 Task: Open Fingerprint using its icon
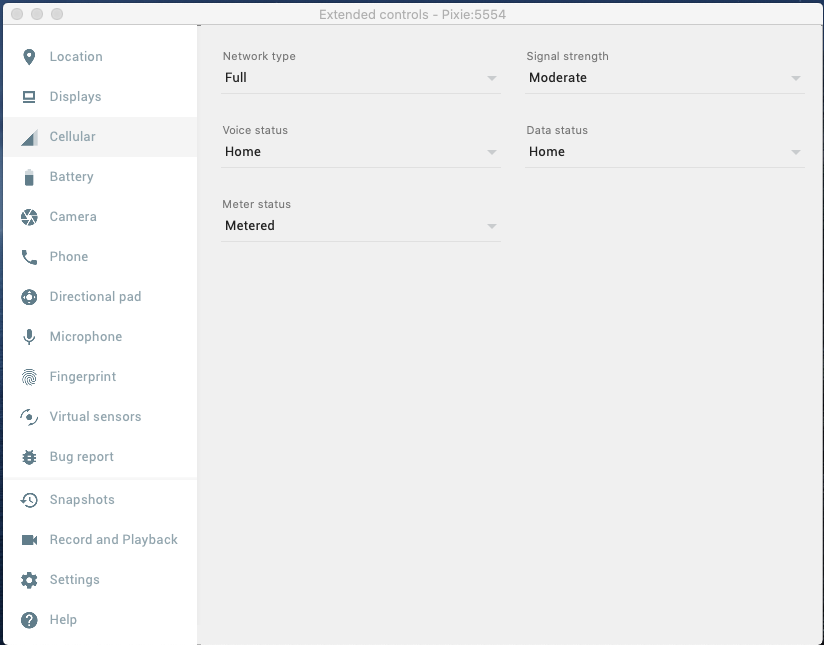[29, 377]
